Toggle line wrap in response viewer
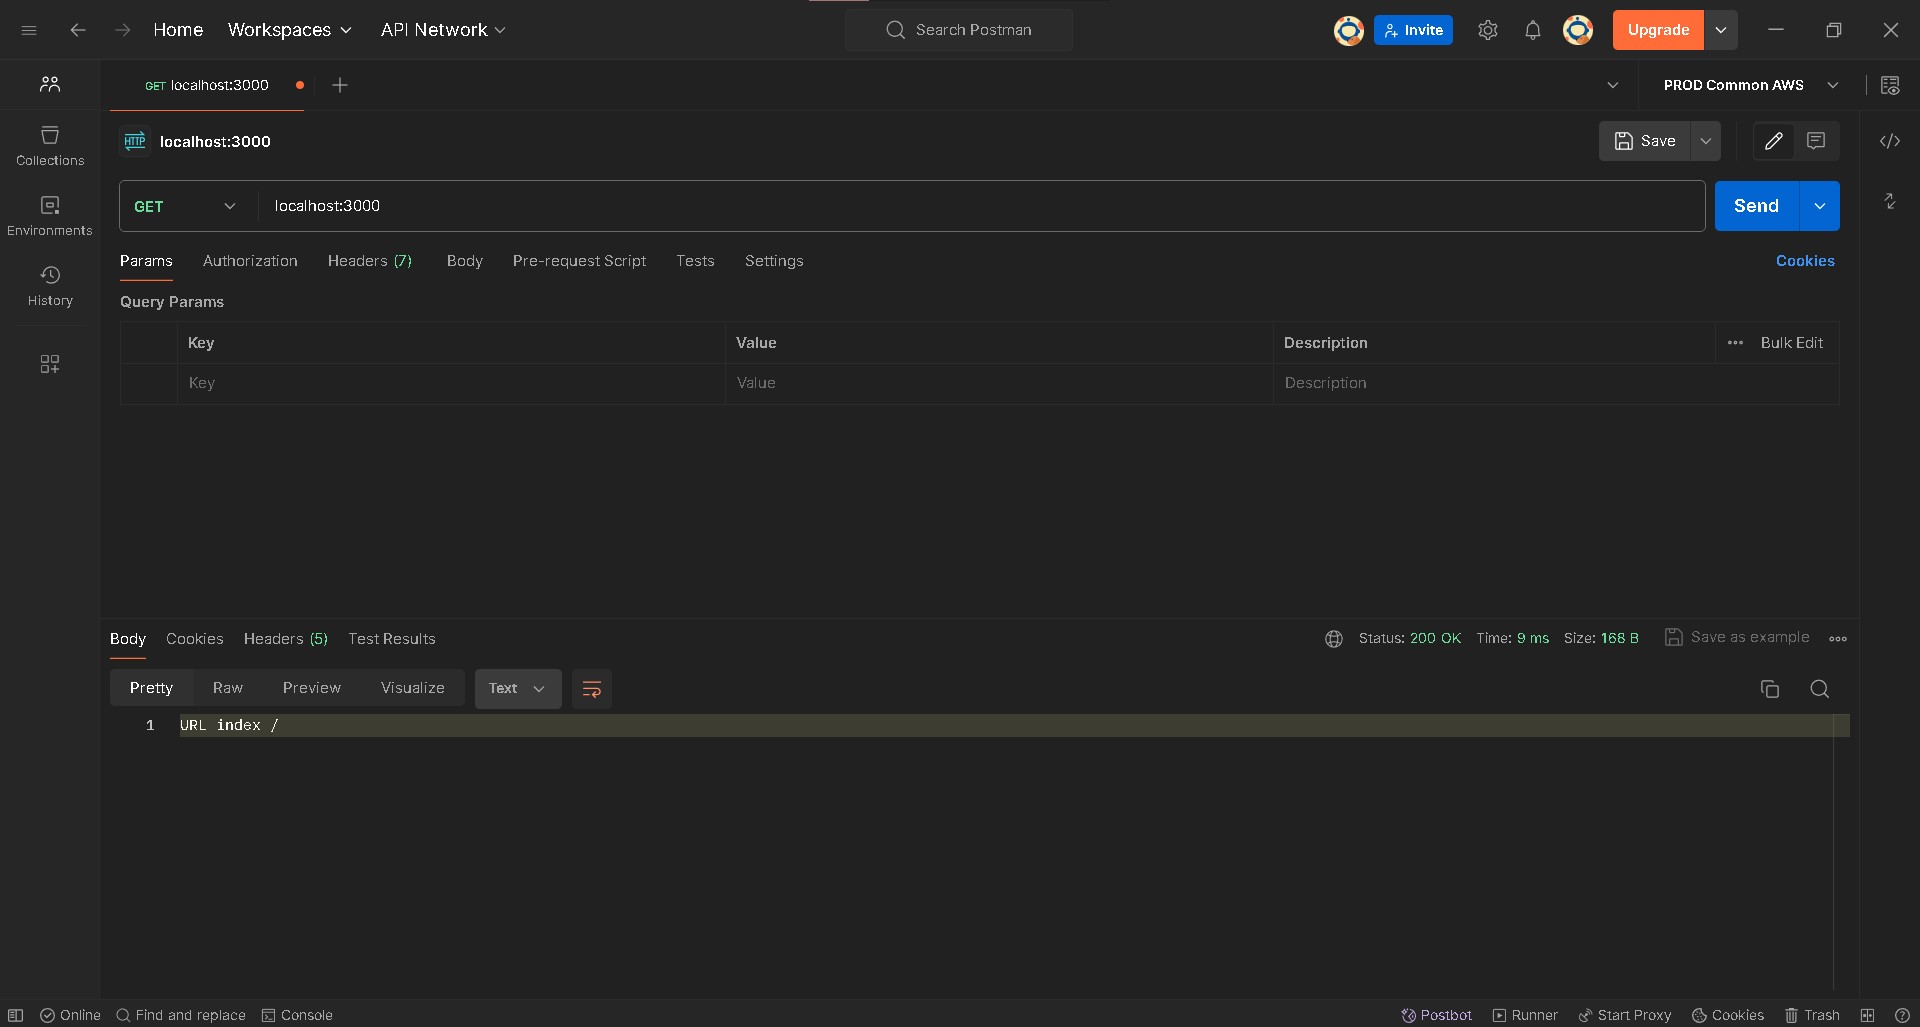The width and height of the screenshot is (1920, 1027). (591, 689)
